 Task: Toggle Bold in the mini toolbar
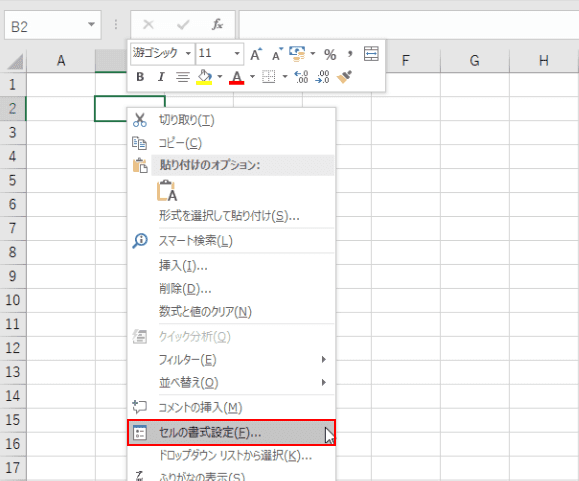click(x=140, y=77)
